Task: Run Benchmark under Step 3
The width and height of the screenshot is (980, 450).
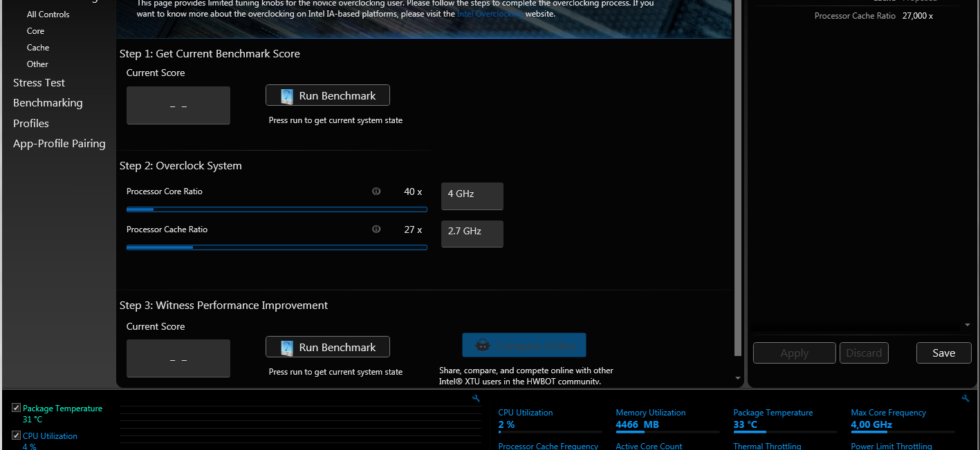Action: point(328,347)
